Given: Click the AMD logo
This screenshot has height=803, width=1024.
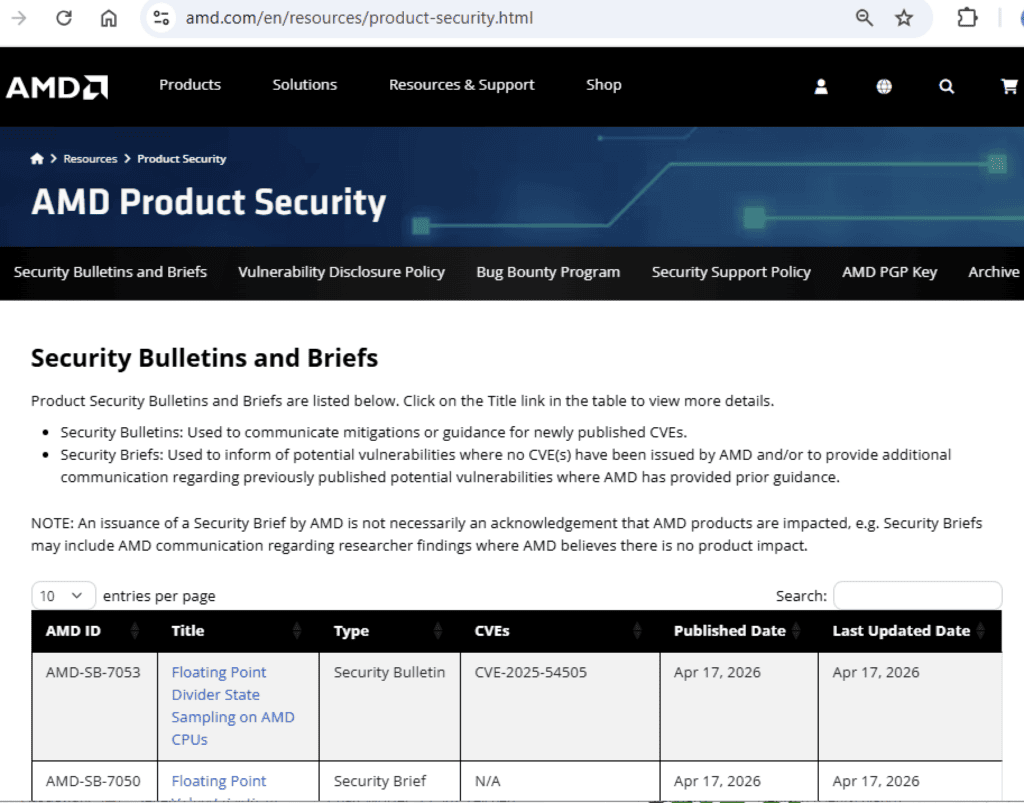Looking at the screenshot, I should click(x=57, y=87).
